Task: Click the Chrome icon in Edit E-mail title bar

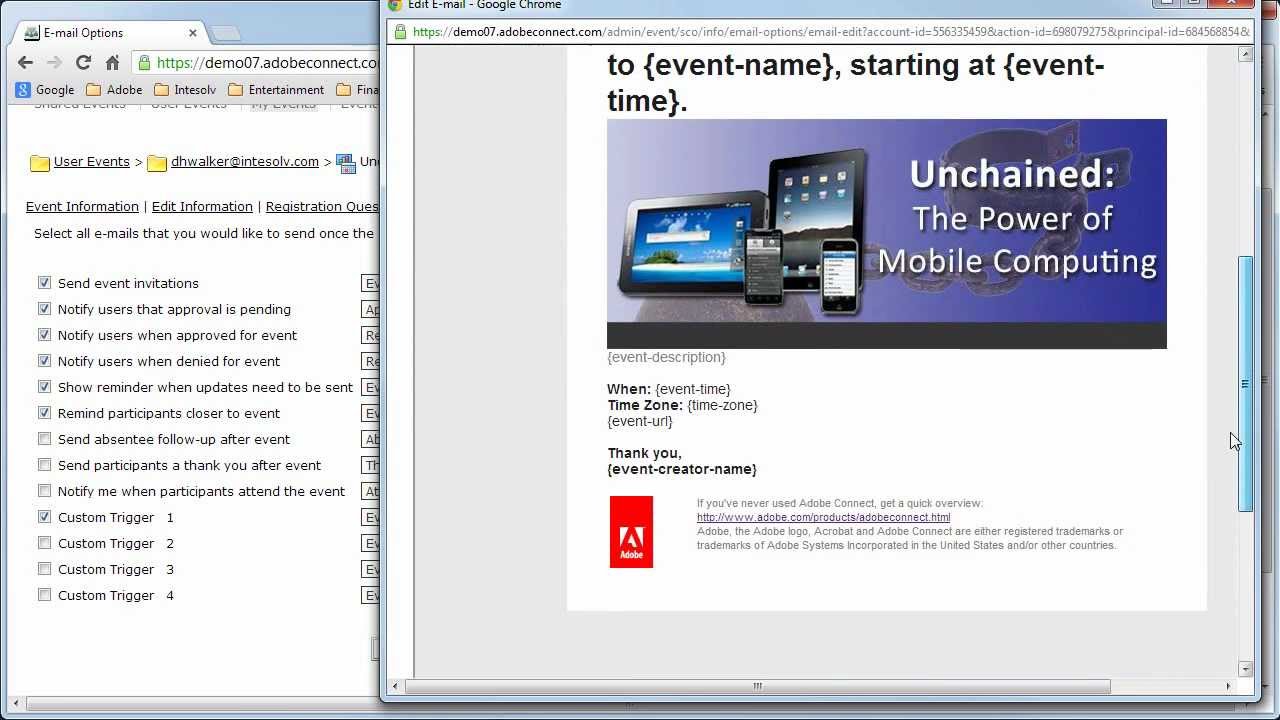Action: [x=395, y=5]
